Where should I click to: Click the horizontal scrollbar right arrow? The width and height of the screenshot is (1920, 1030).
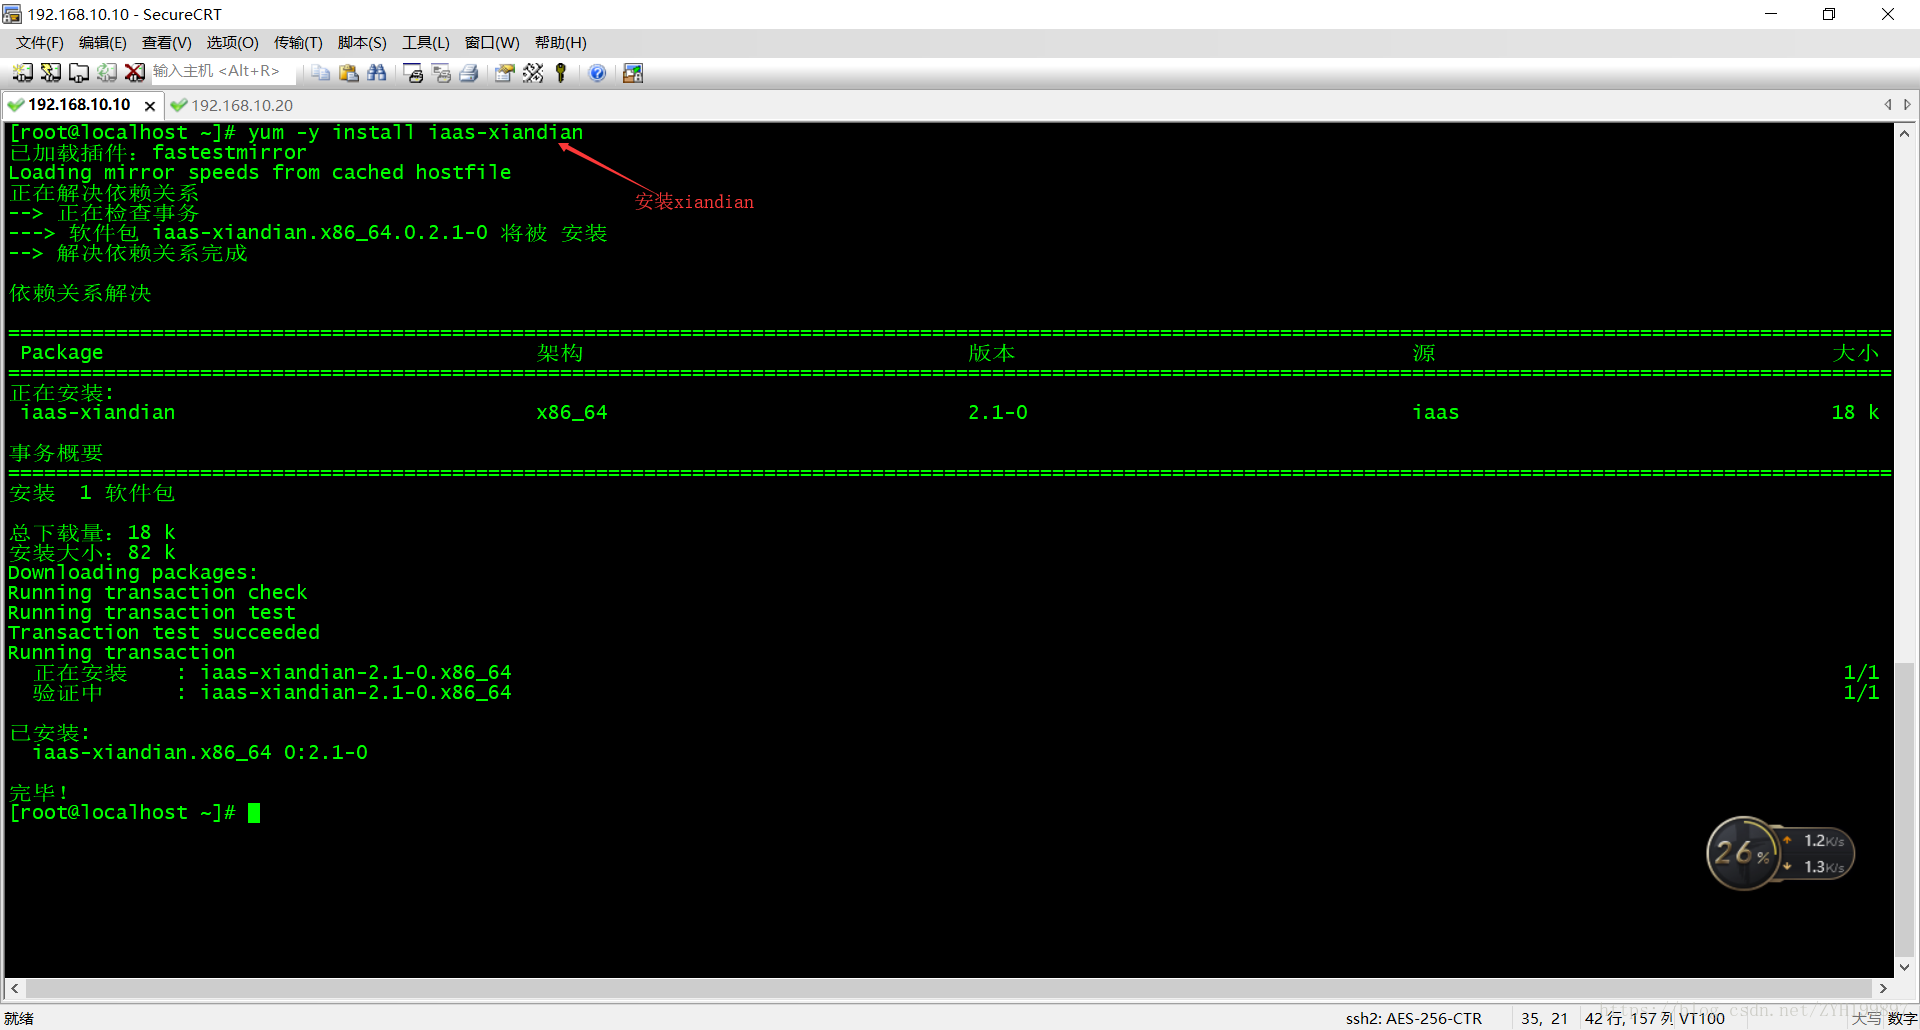click(x=1883, y=988)
